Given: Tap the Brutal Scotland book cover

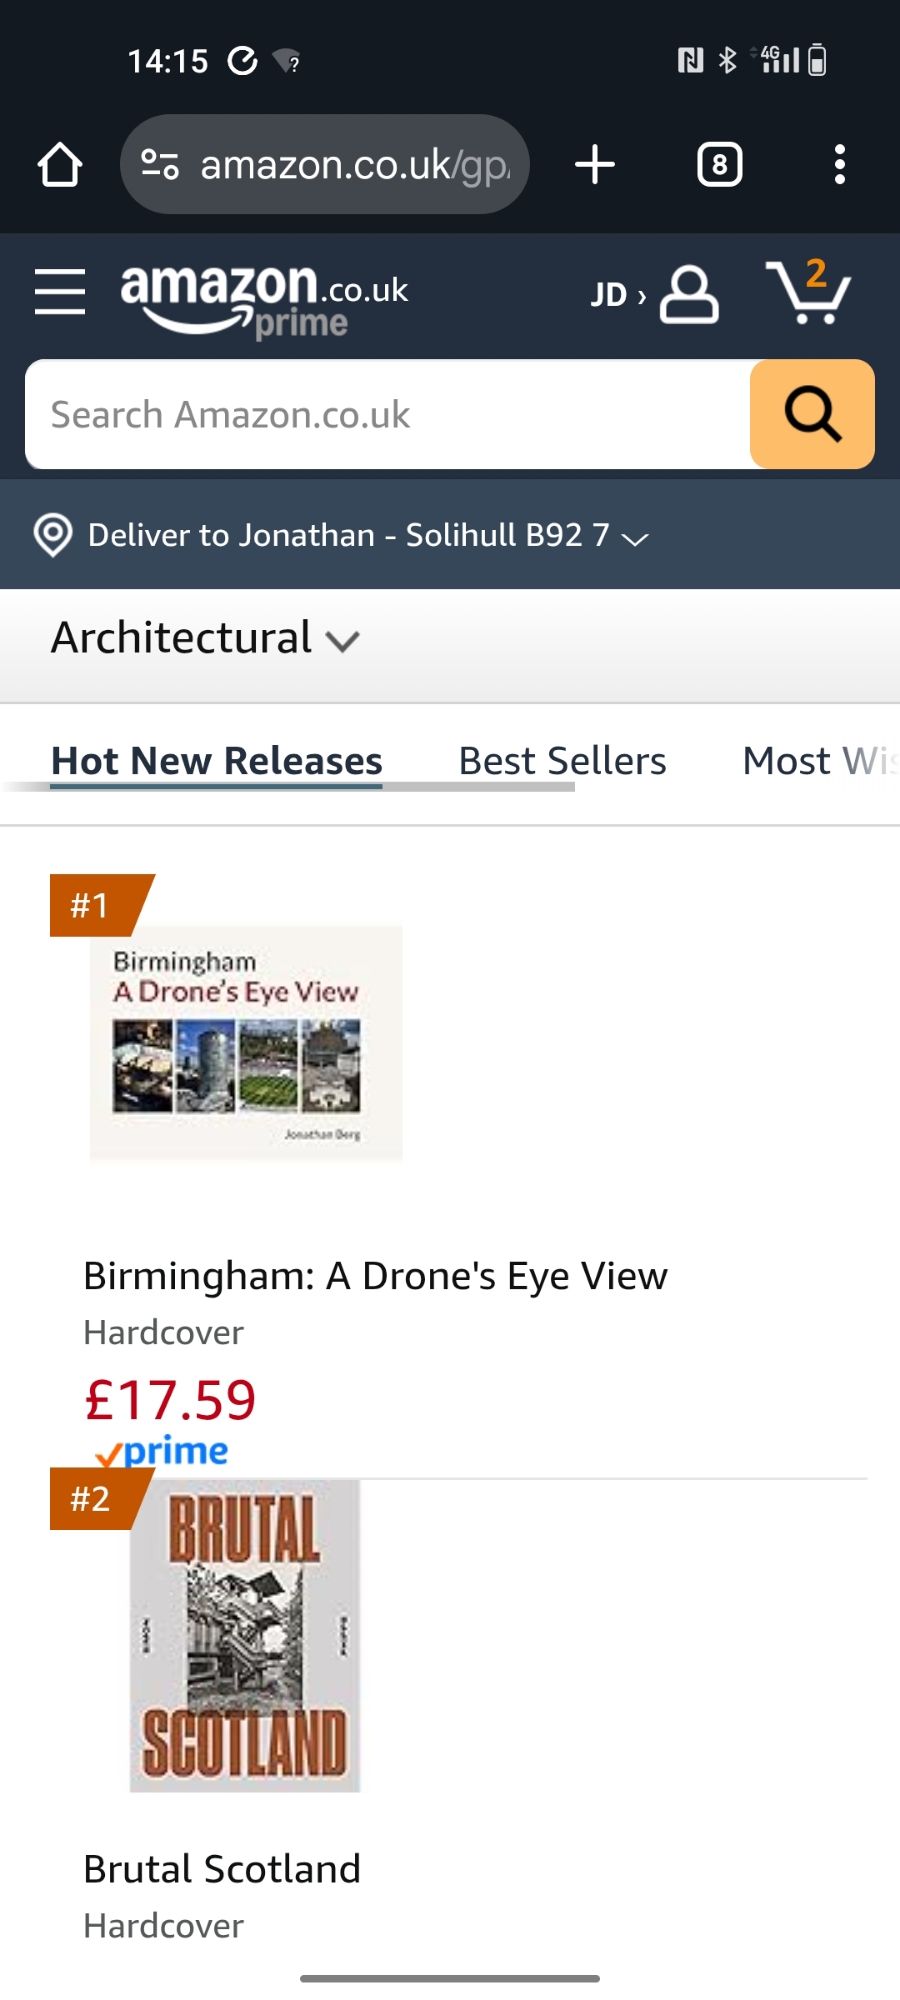Looking at the screenshot, I should click(x=245, y=1636).
